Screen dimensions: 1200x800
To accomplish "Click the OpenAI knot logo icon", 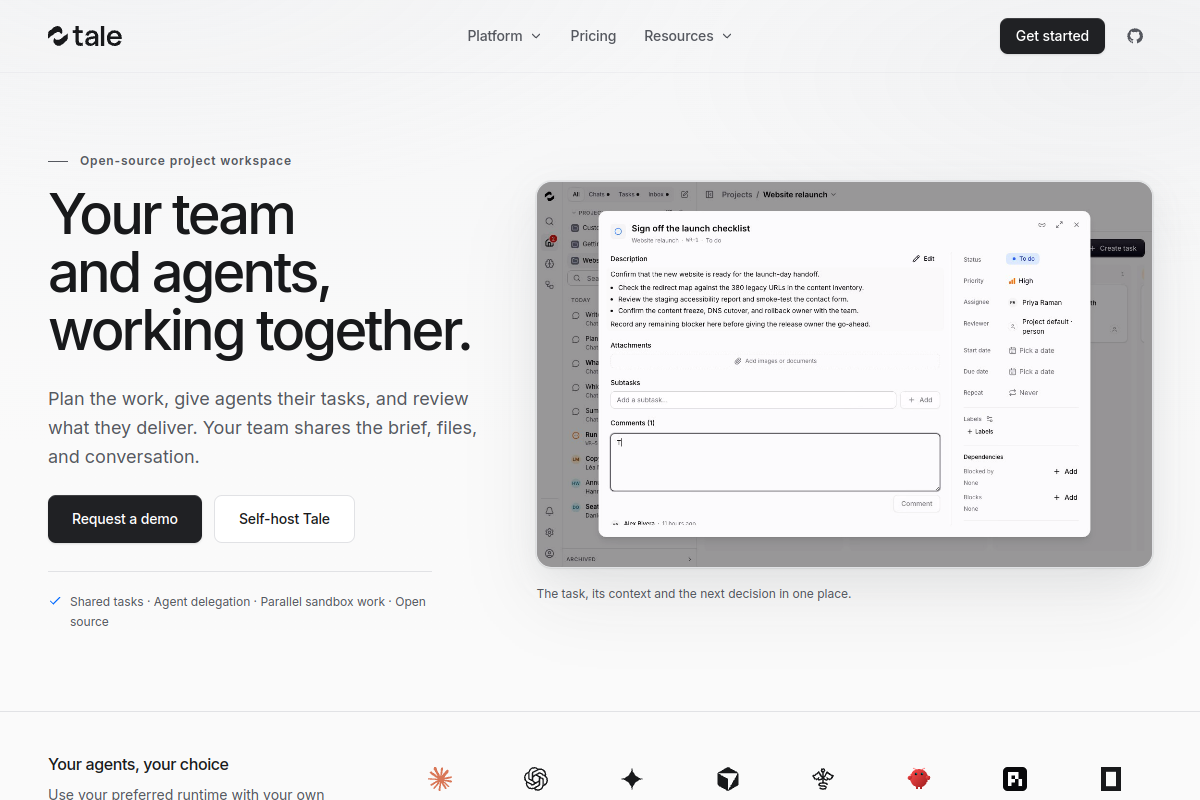I will (536, 779).
